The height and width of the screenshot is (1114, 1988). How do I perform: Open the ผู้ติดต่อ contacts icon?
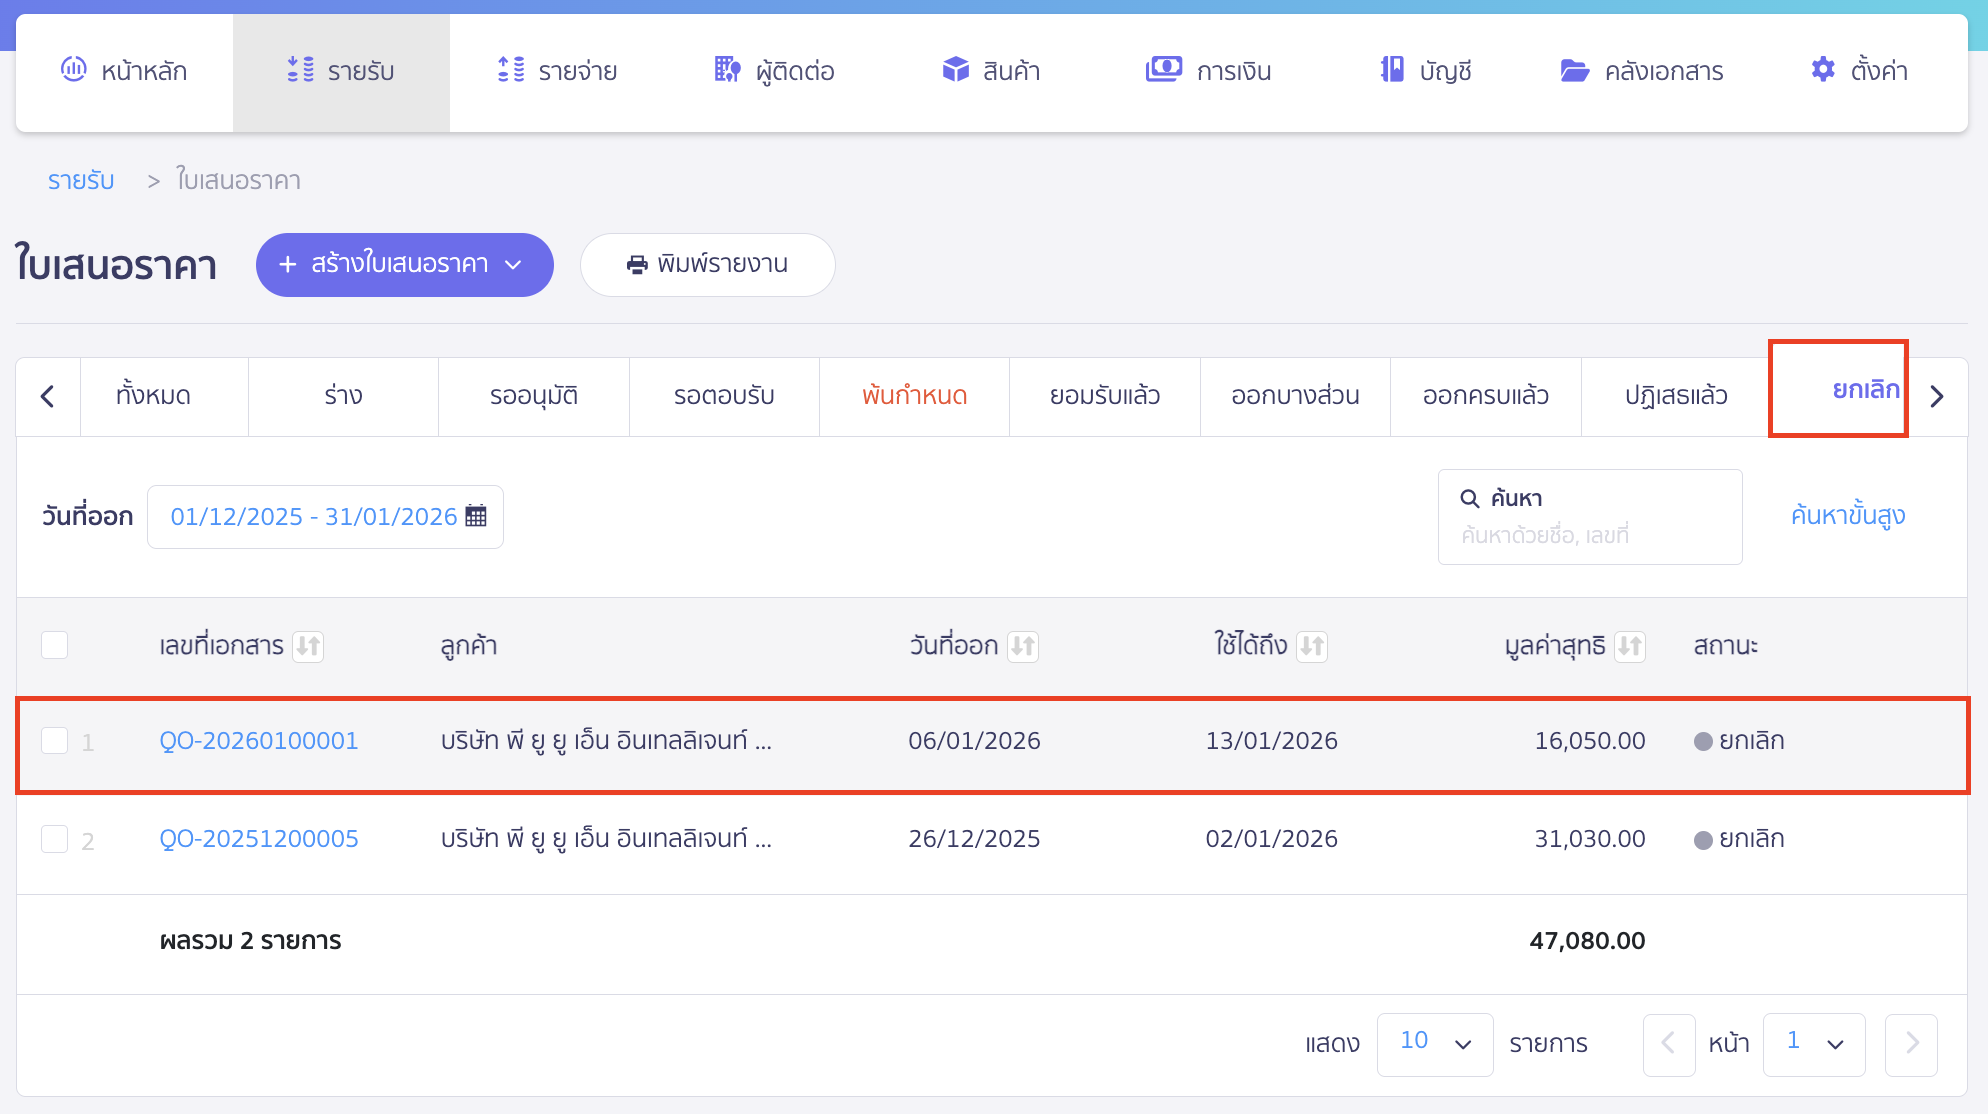point(727,70)
